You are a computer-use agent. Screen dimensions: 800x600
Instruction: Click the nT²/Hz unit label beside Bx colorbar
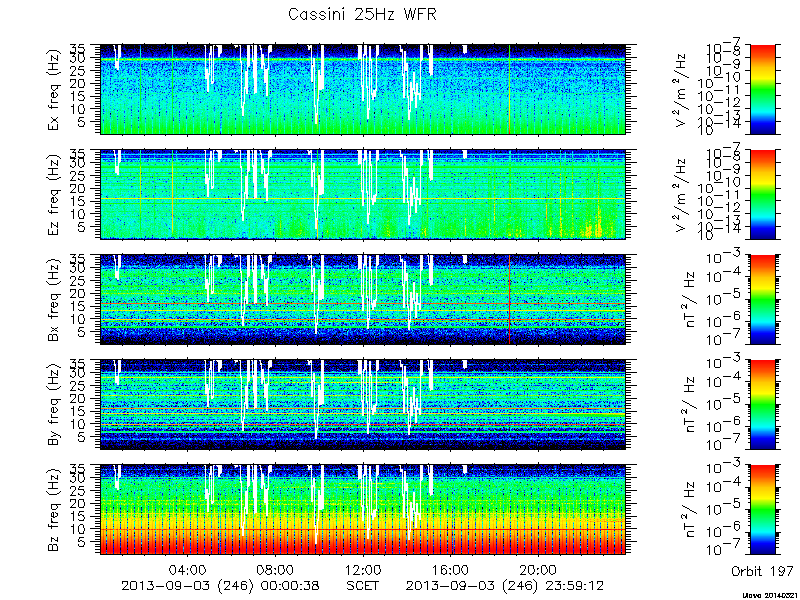(x=690, y=299)
